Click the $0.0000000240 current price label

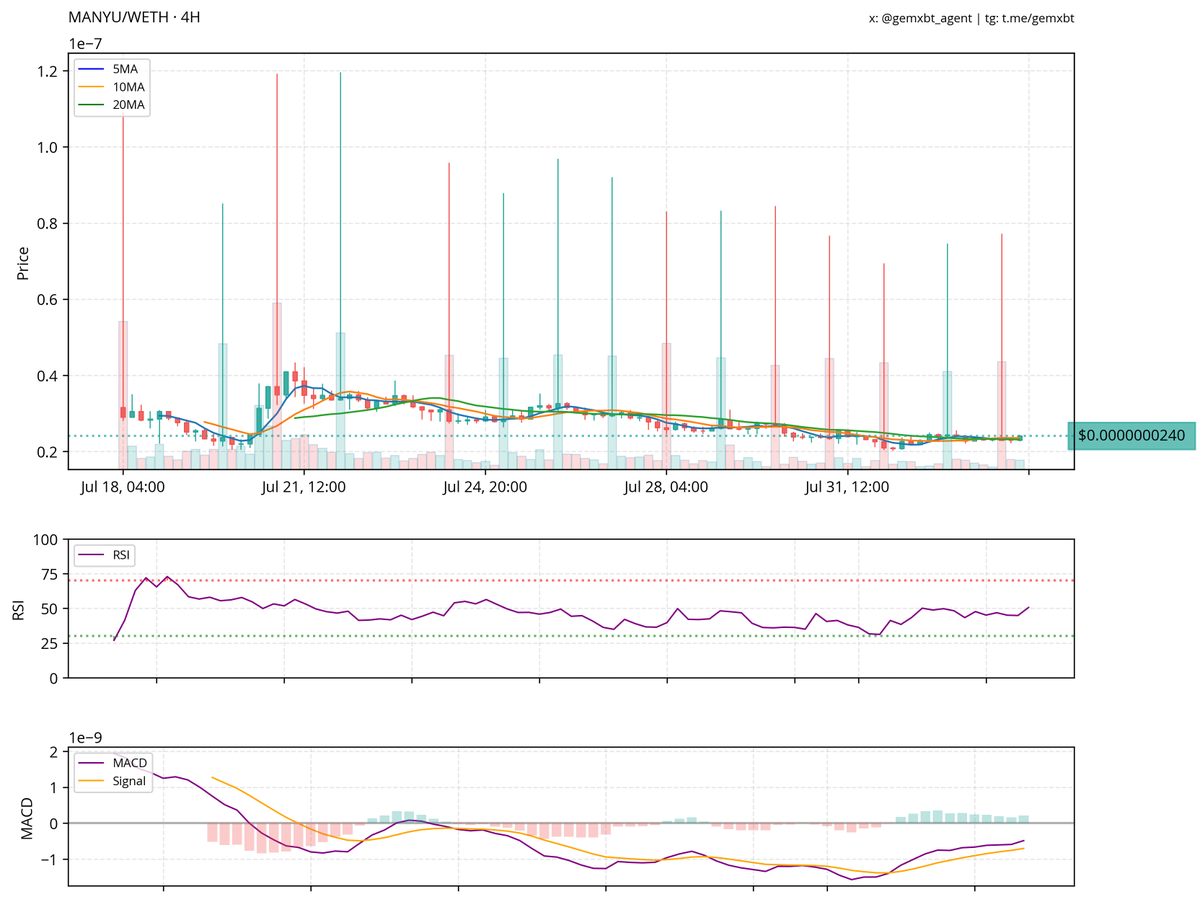(1132, 436)
